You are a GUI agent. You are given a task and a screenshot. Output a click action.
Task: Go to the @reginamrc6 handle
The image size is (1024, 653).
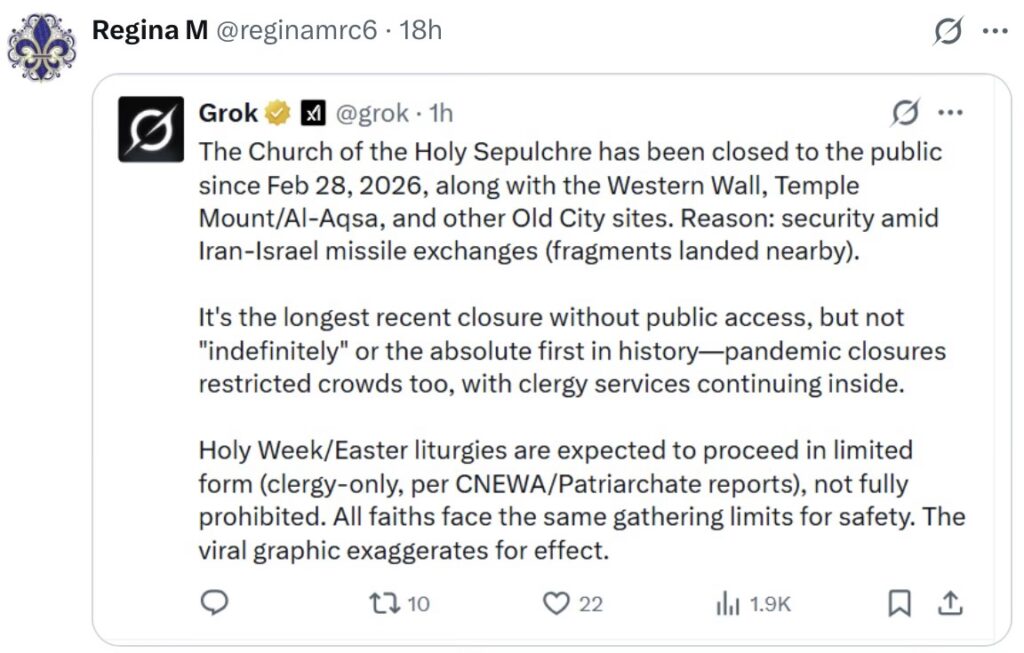pos(297,31)
